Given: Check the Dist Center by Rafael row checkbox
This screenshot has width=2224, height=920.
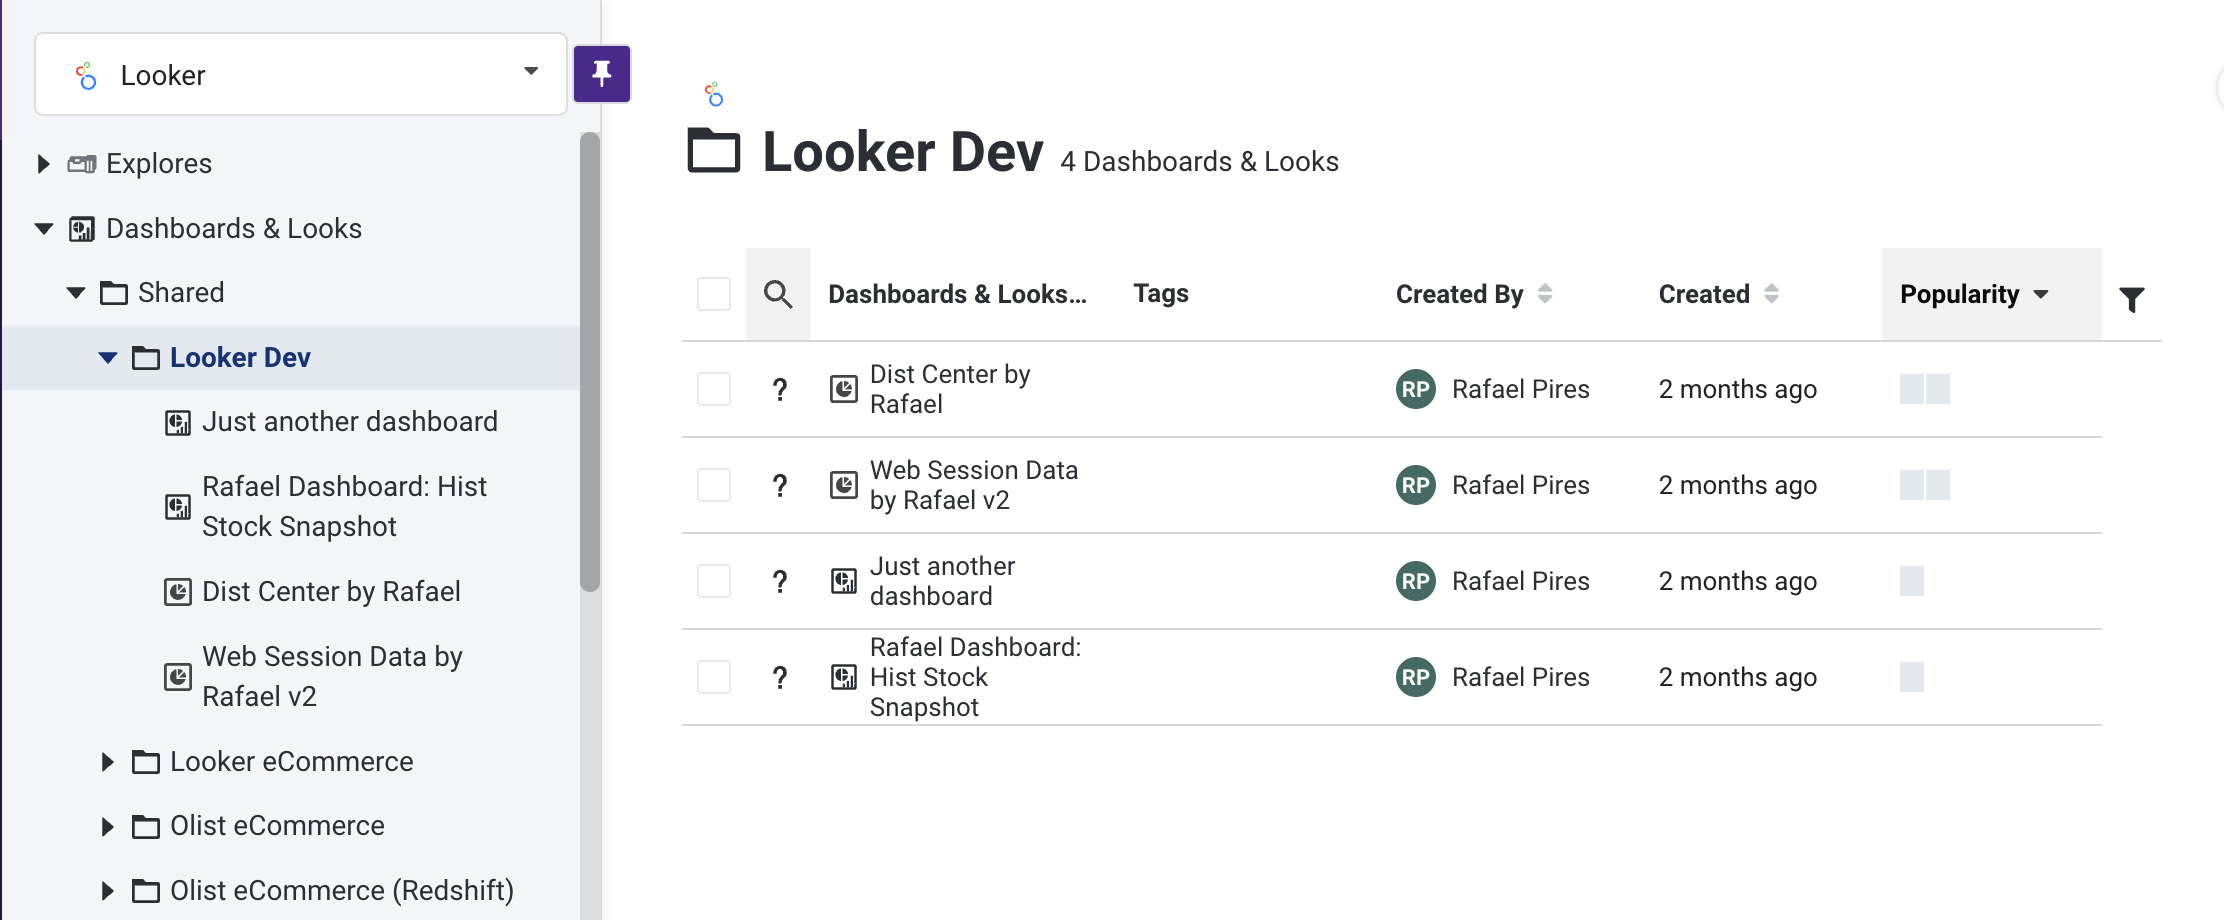Looking at the screenshot, I should (x=714, y=390).
